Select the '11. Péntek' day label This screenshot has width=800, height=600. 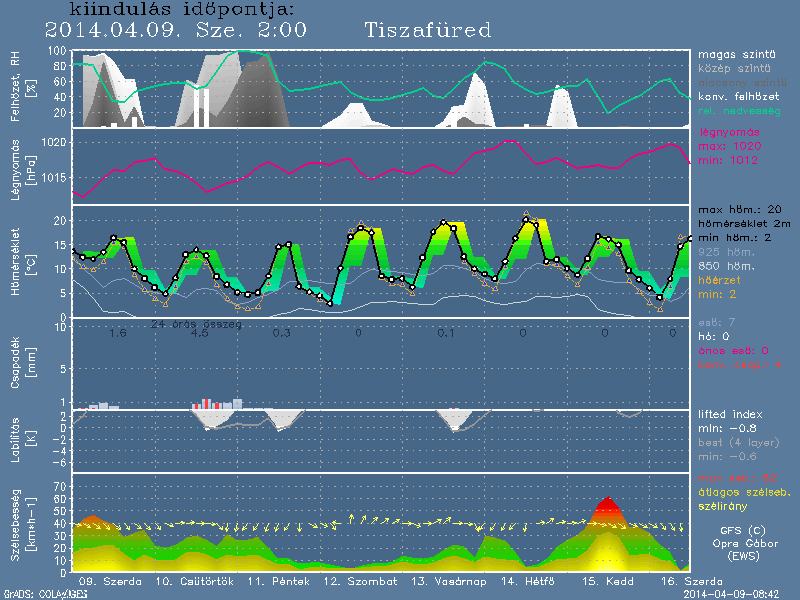point(271,581)
